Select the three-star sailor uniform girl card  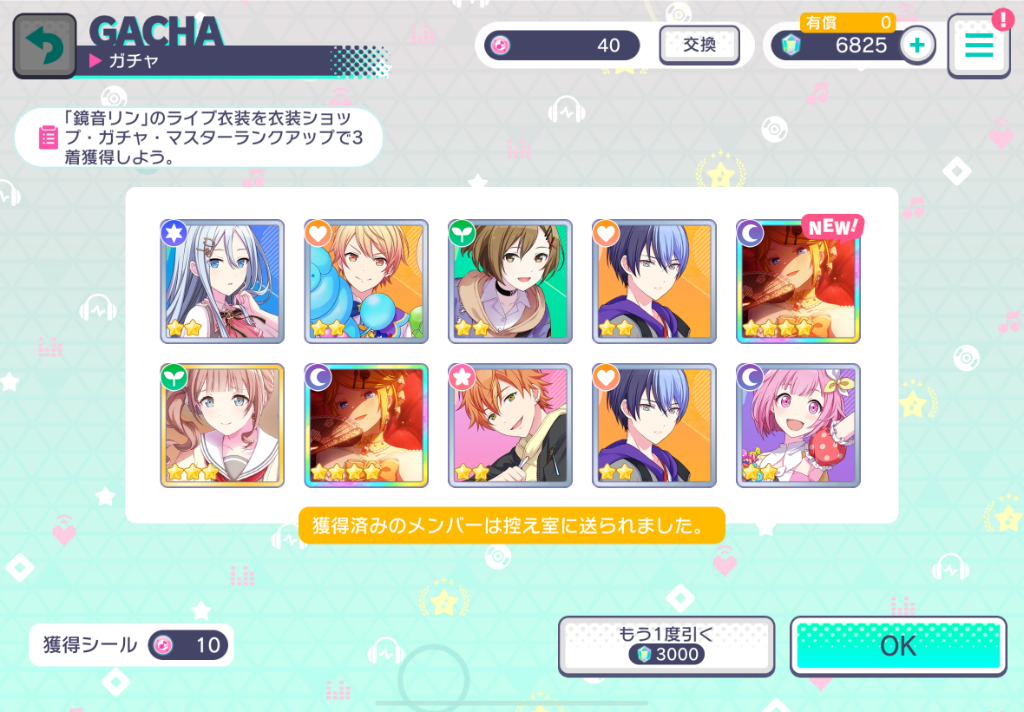point(222,425)
